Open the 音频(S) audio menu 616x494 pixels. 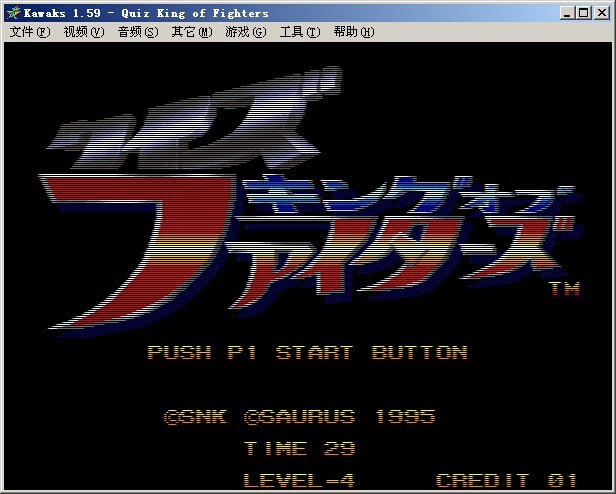coord(138,32)
